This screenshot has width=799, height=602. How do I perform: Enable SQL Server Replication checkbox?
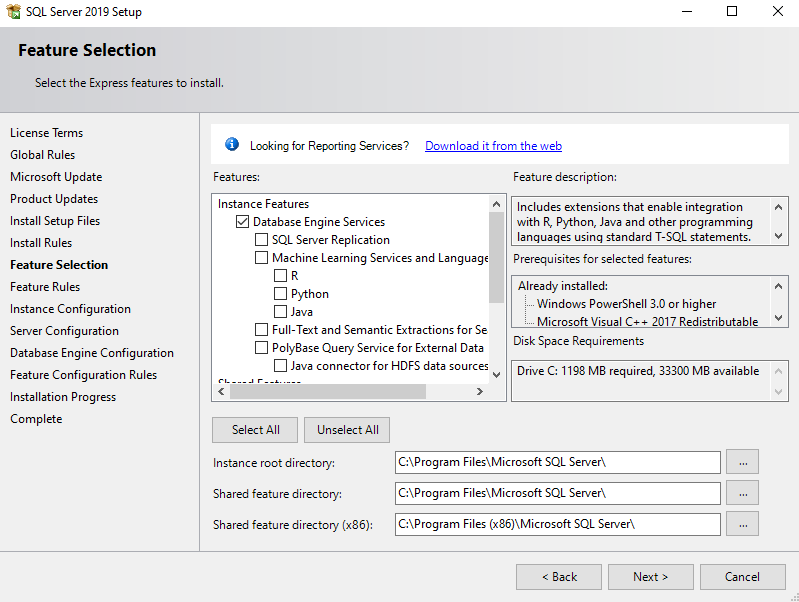click(x=261, y=240)
